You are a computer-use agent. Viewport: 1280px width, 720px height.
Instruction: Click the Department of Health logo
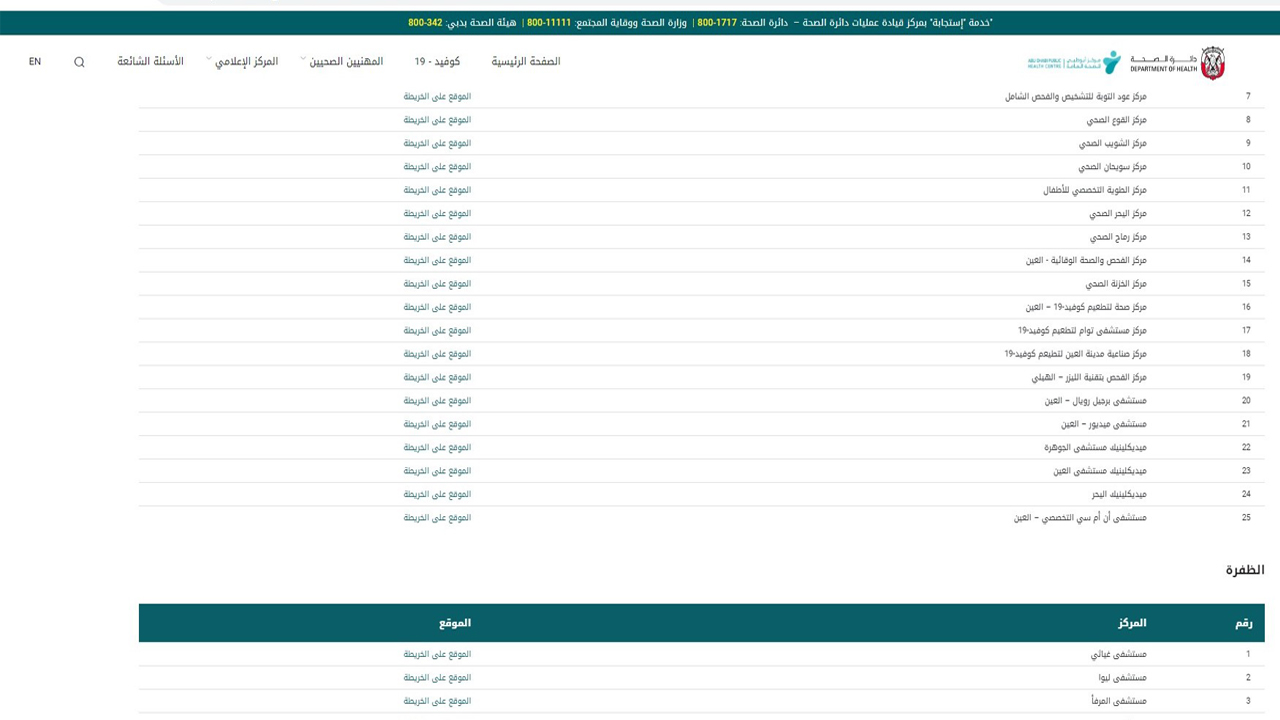tap(1178, 62)
